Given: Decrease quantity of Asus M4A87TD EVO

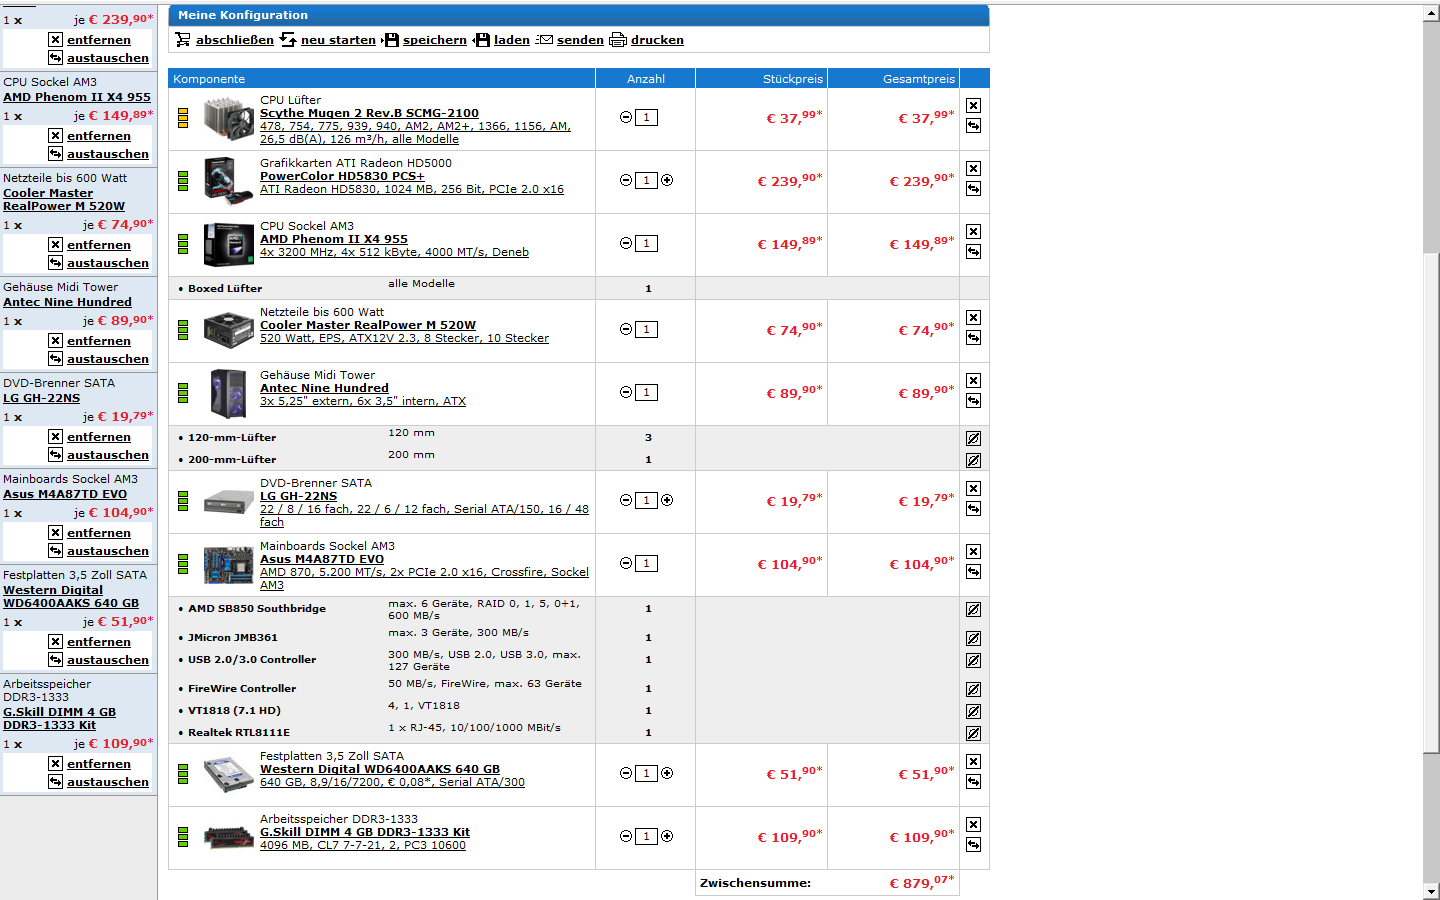Looking at the screenshot, I should point(626,564).
